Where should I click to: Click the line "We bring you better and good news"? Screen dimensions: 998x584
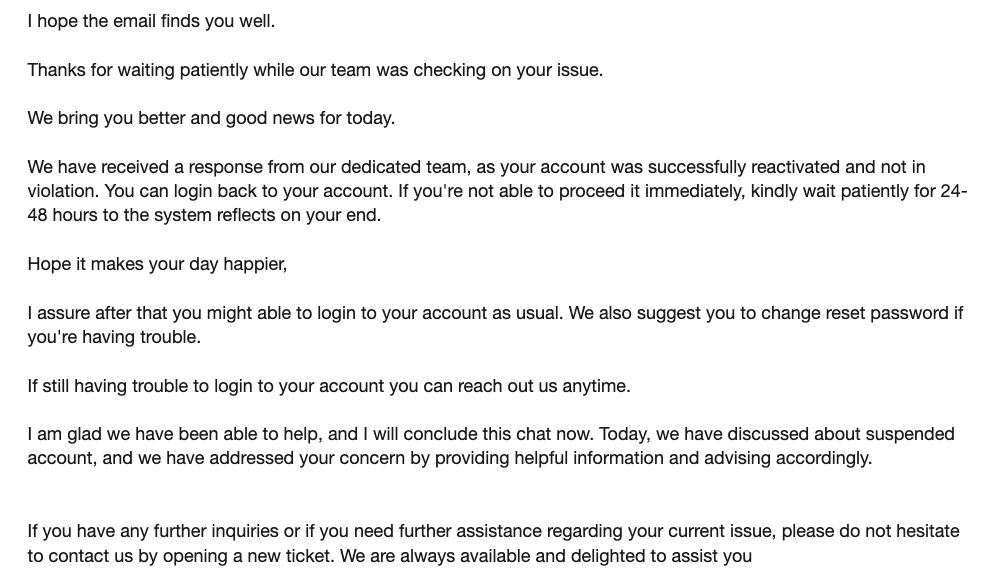tap(211, 118)
